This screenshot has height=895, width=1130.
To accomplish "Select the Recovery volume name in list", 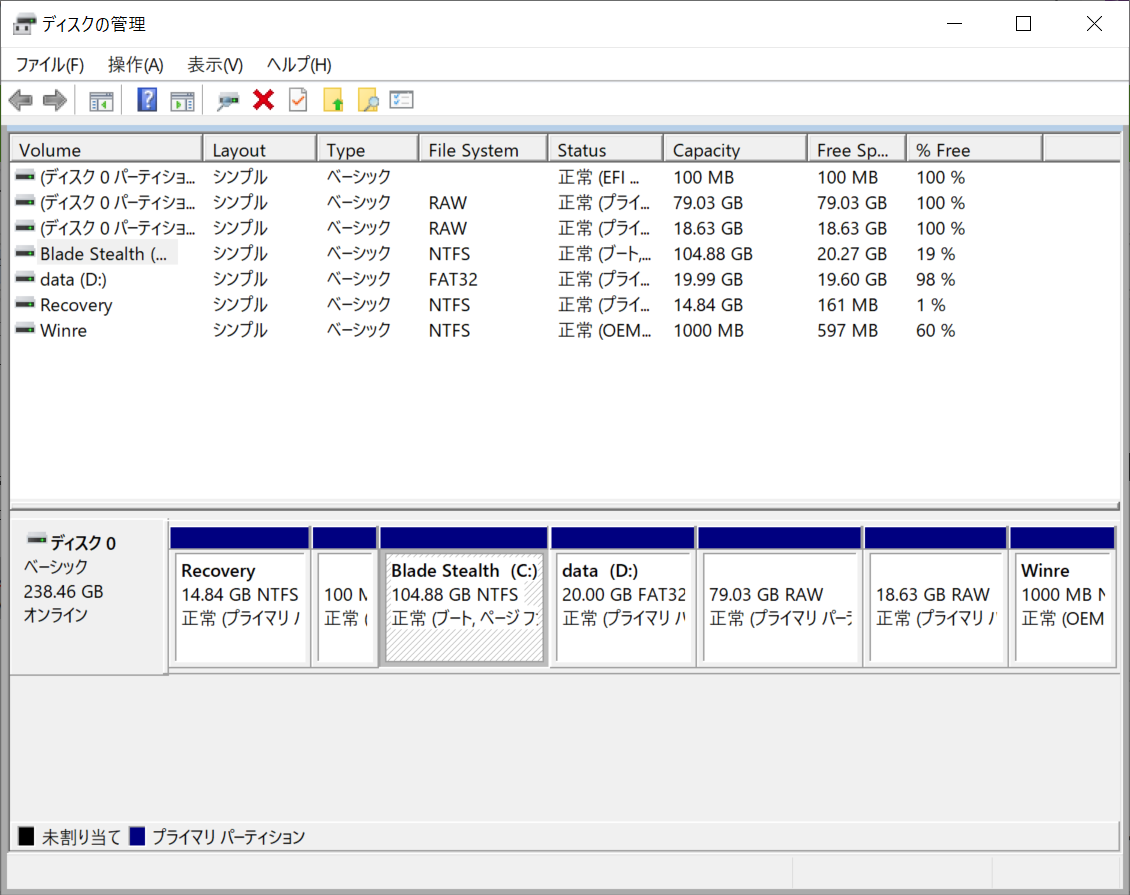I will [x=76, y=305].
